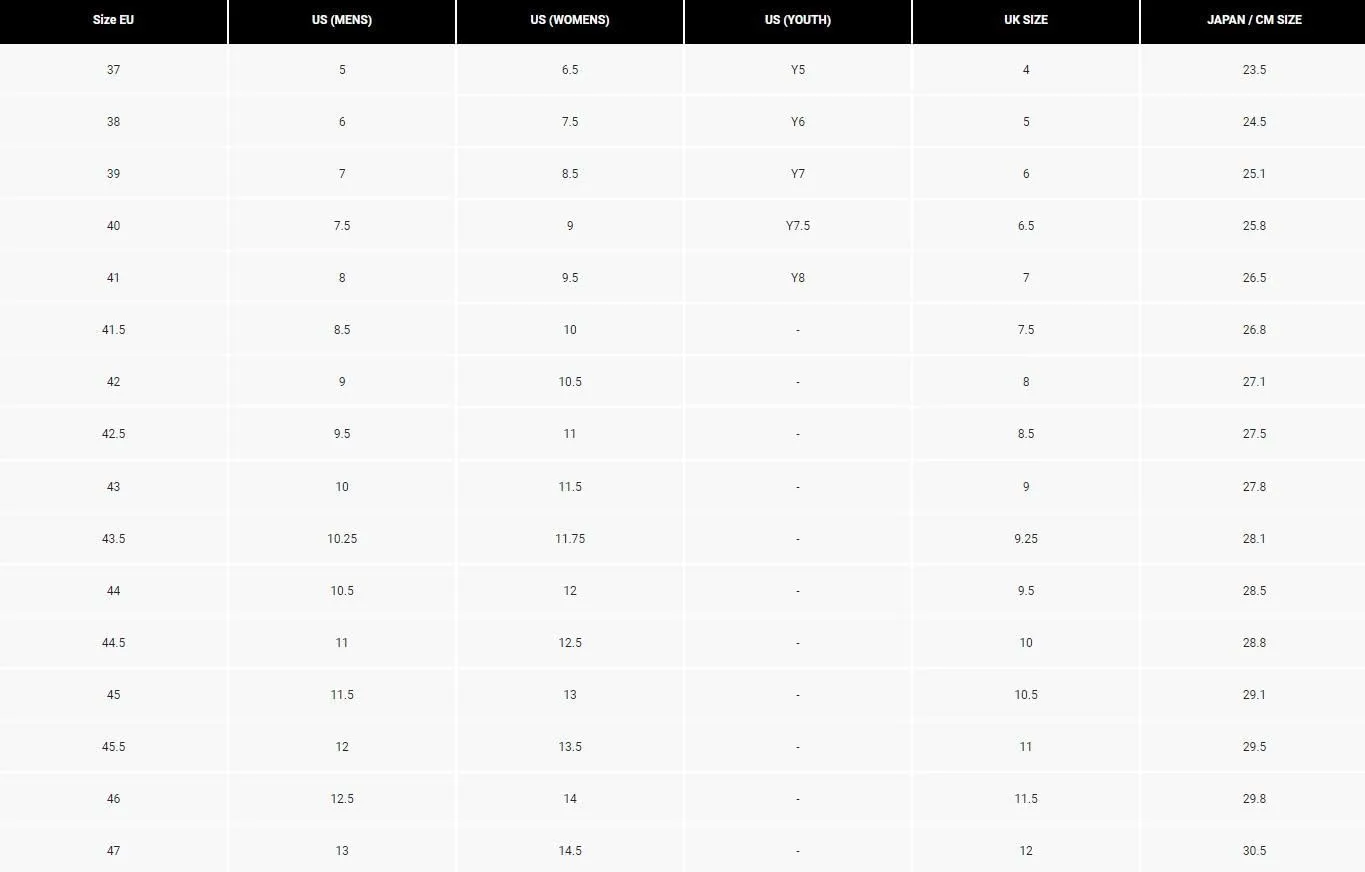Click EU size 37 cell
Screen dimensions: 1365x872
pyautogui.click(x=113, y=70)
